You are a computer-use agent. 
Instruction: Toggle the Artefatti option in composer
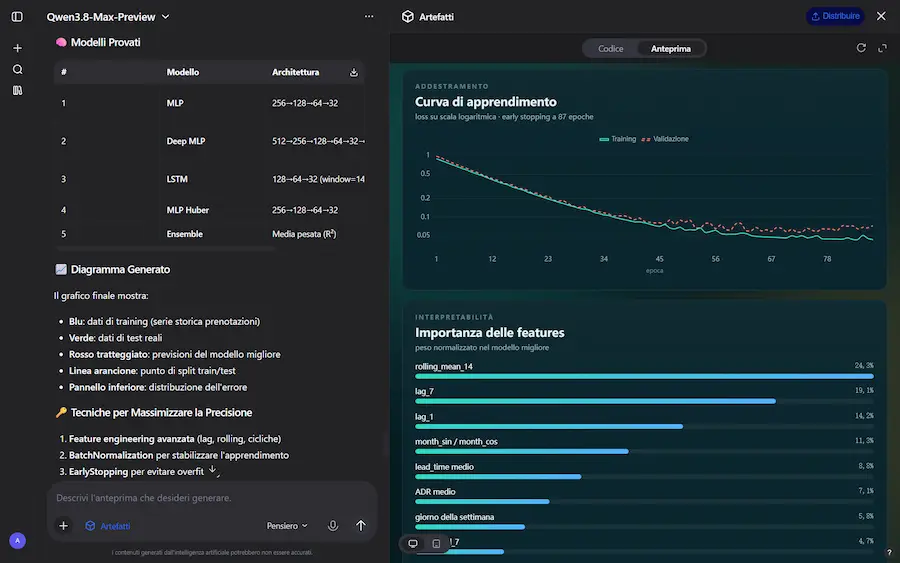[x=107, y=526]
